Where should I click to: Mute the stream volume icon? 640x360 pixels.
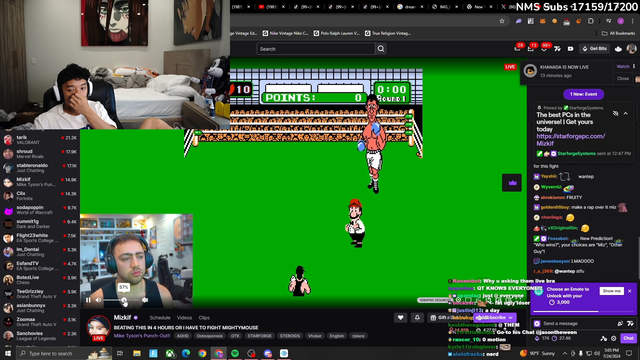pos(98,300)
